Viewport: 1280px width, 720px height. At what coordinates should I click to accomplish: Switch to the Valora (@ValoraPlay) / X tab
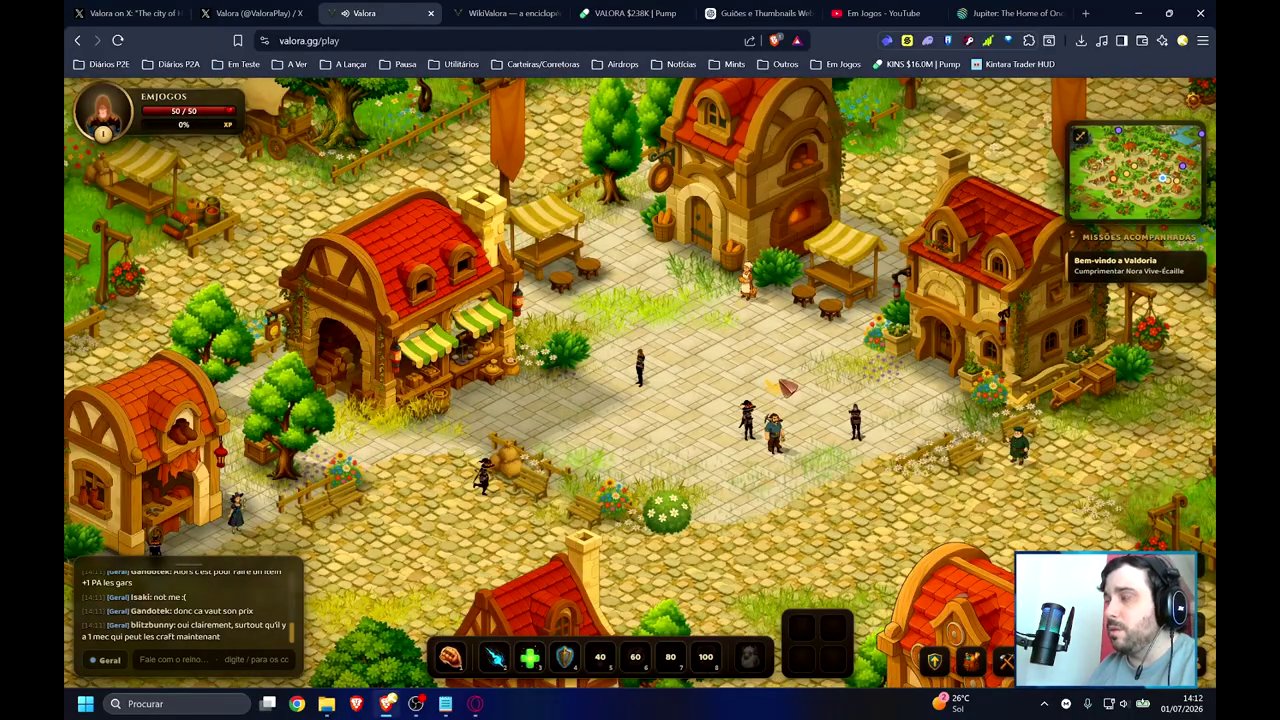click(254, 13)
